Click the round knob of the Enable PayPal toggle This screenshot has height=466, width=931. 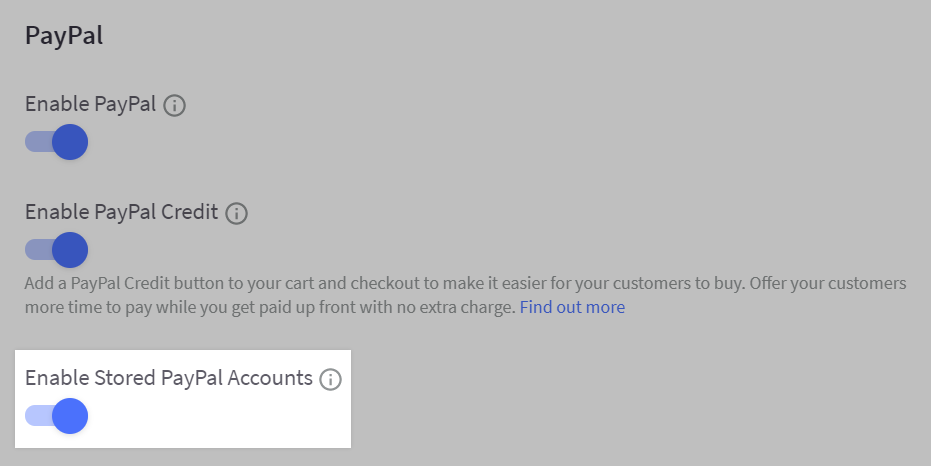(70, 142)
